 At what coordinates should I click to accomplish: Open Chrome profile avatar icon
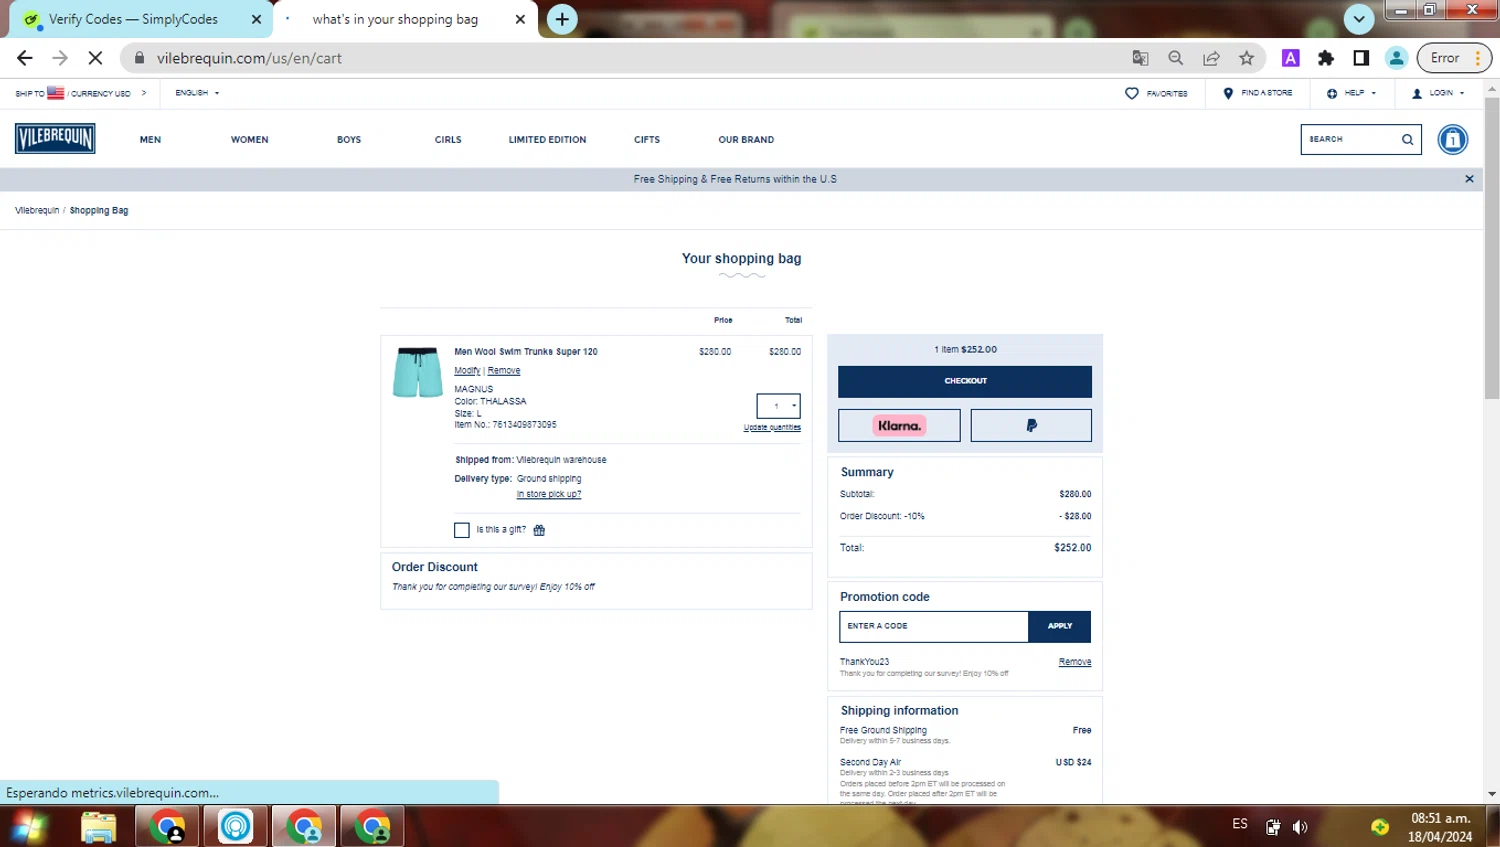pos(1396,58)
